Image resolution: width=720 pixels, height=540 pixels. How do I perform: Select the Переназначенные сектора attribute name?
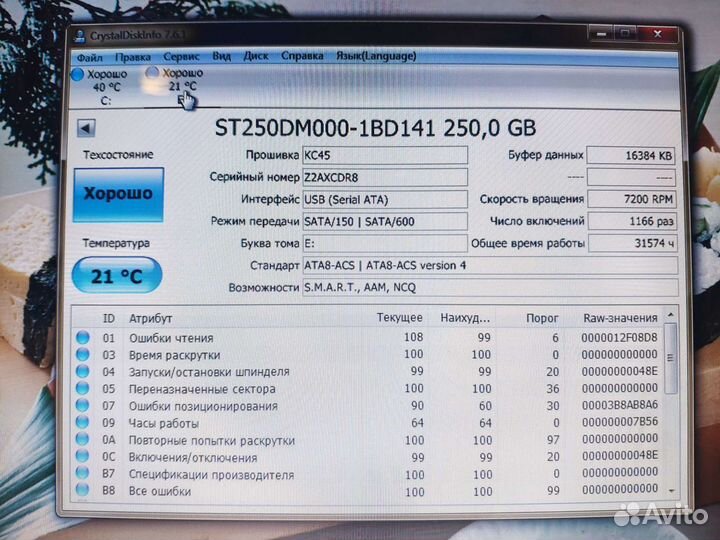click(x=202, y=389)
